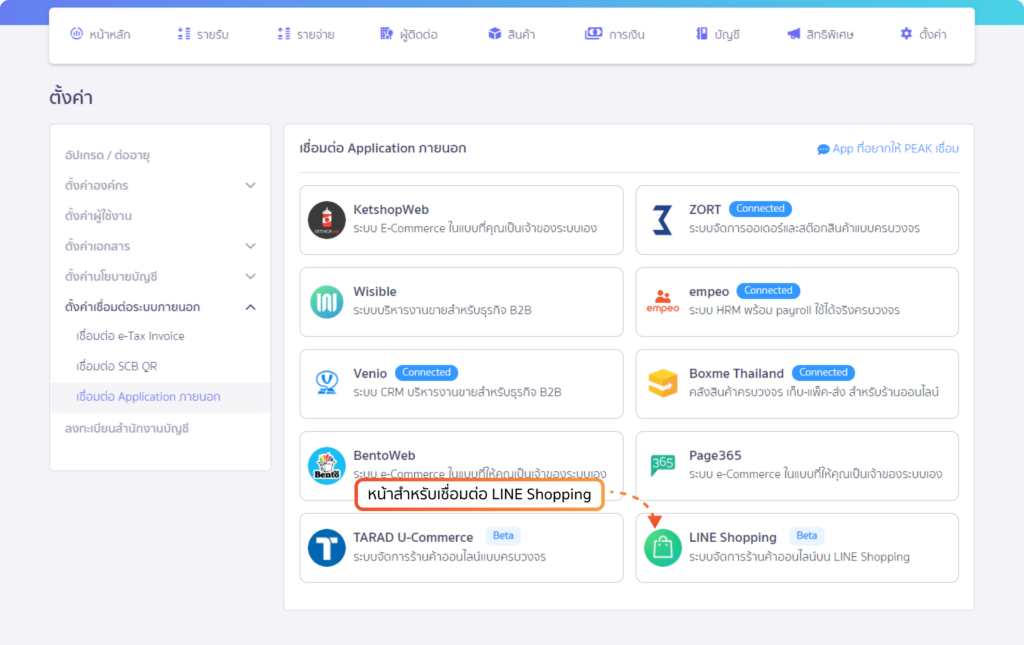Open เชื่อมต่อ Application ภายนอก submenu item
The height and width of the screenshot is (645, 1024).
click(x=148, y=397)
